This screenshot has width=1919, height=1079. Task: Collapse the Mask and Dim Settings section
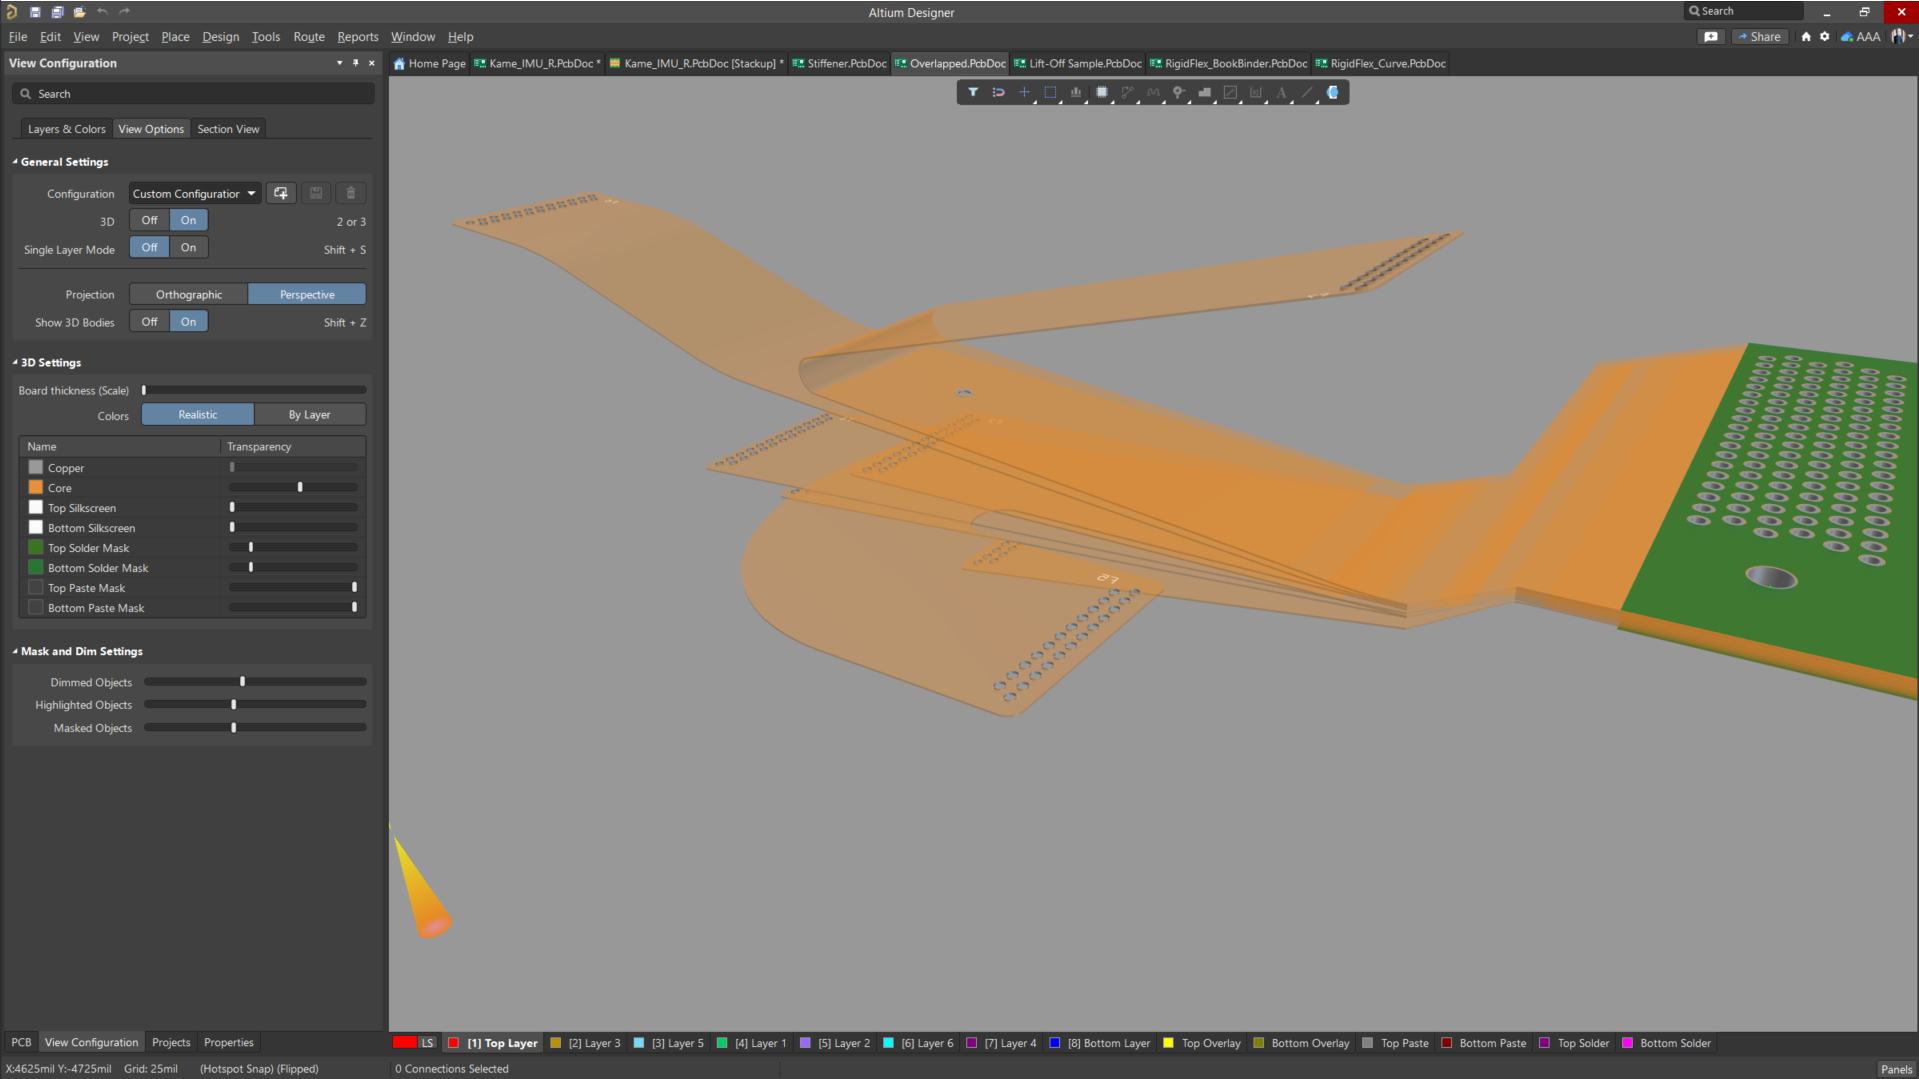point(15,651)
